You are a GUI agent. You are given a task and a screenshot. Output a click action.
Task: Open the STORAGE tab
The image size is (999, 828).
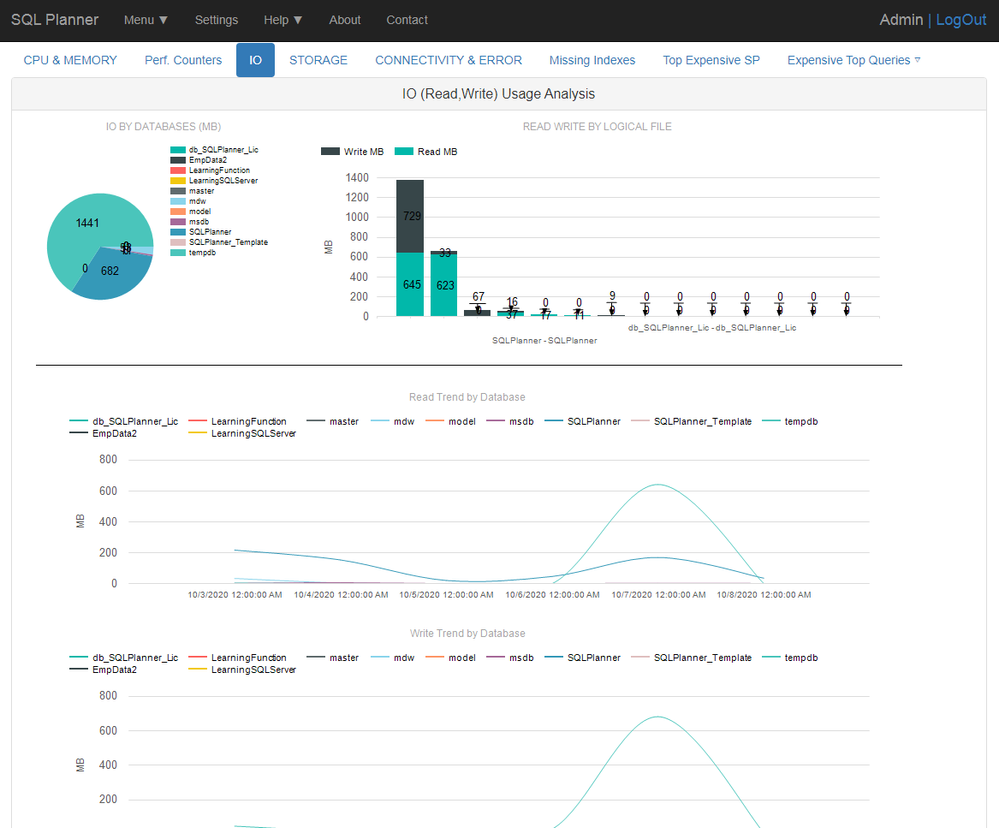[318, 60]
